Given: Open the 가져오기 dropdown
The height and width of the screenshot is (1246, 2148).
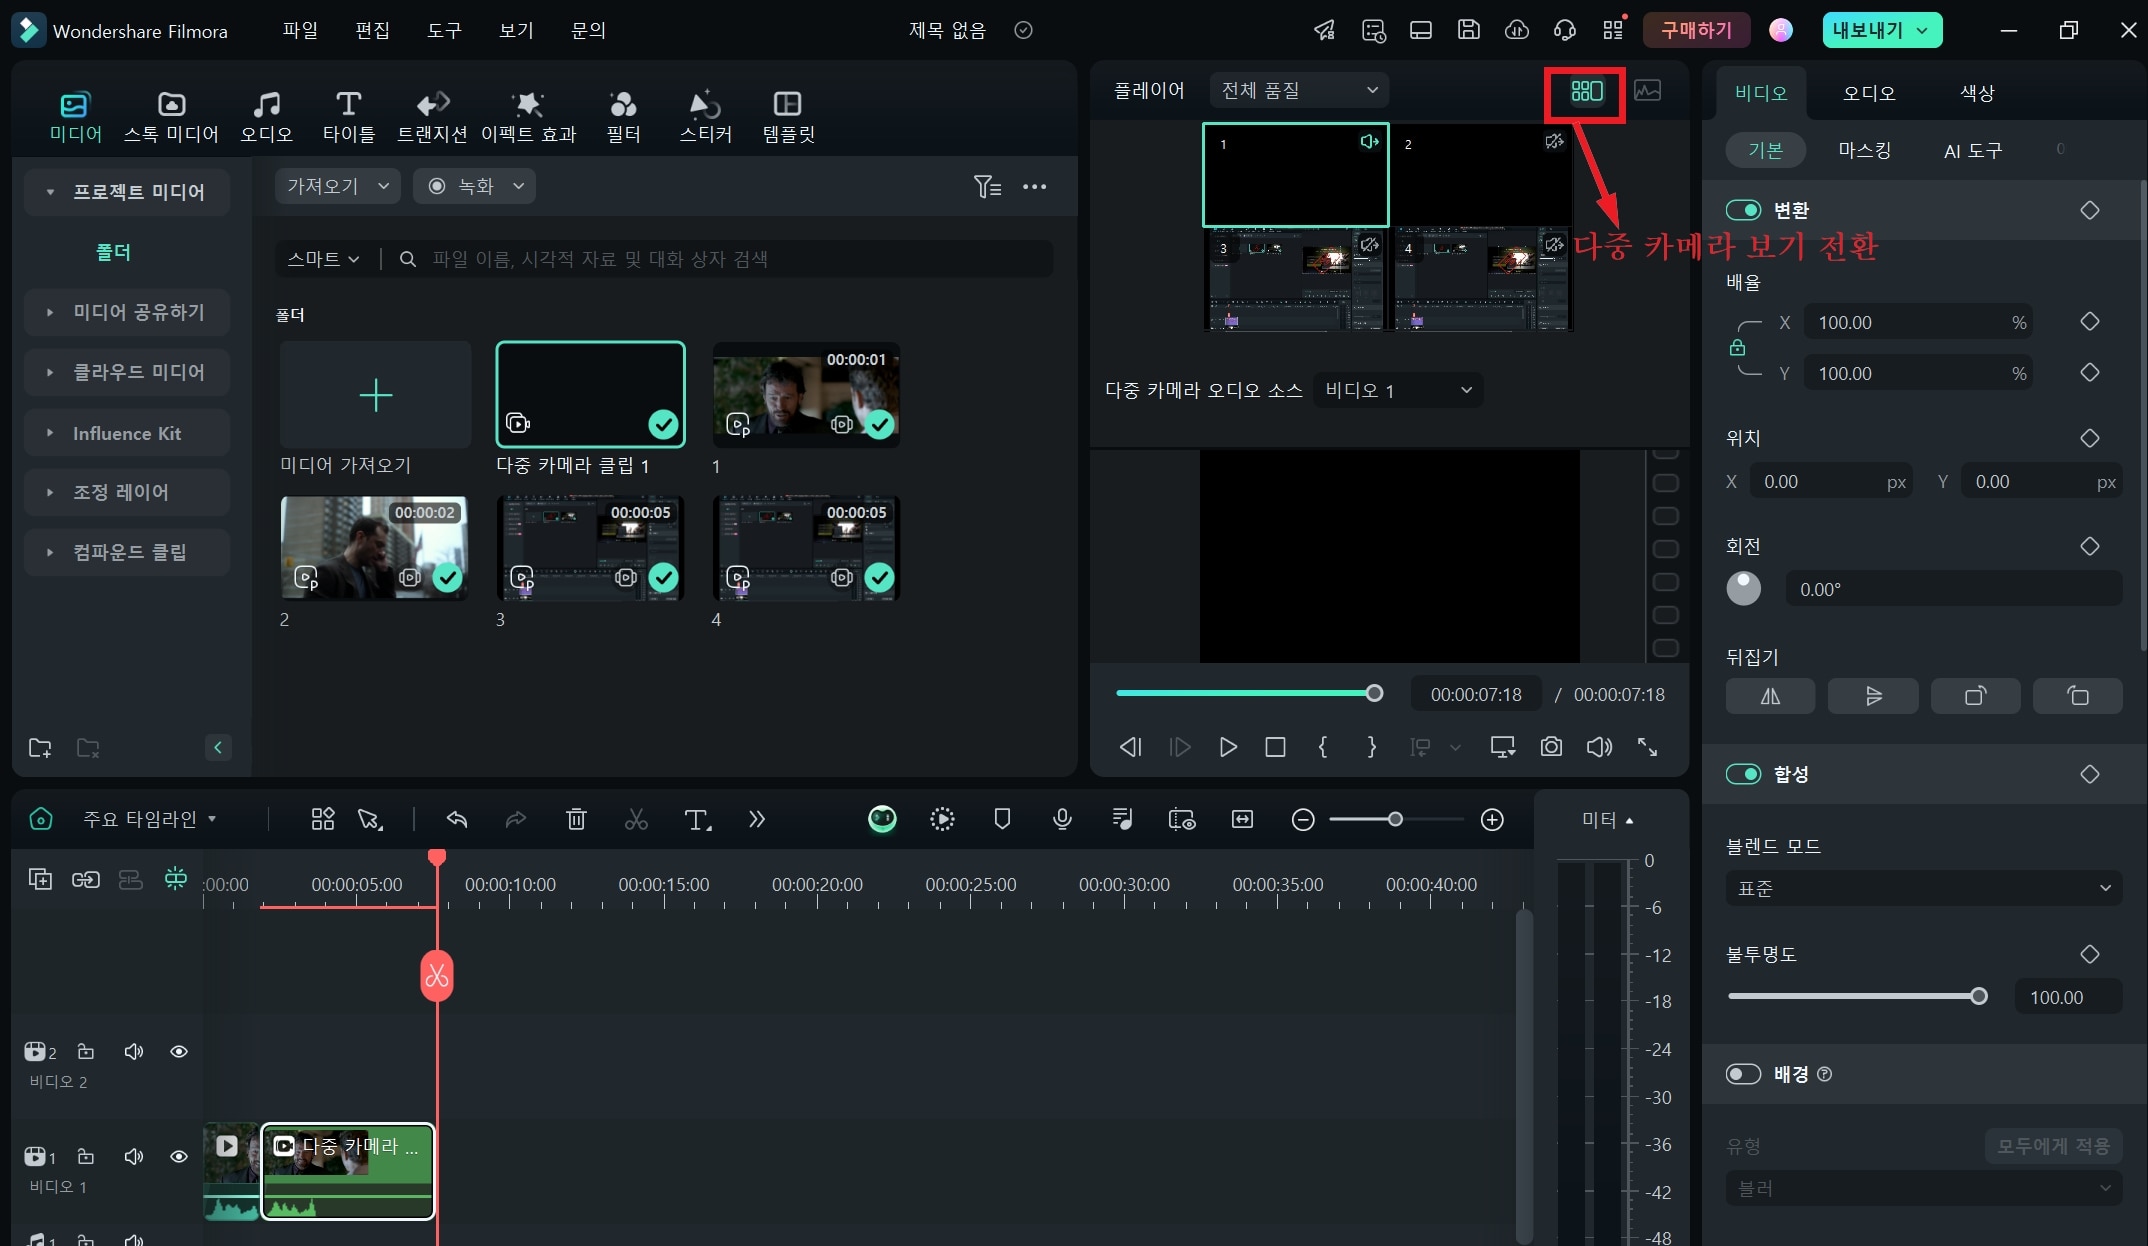Looking at the screenshot, I should [x=337, y=186].
